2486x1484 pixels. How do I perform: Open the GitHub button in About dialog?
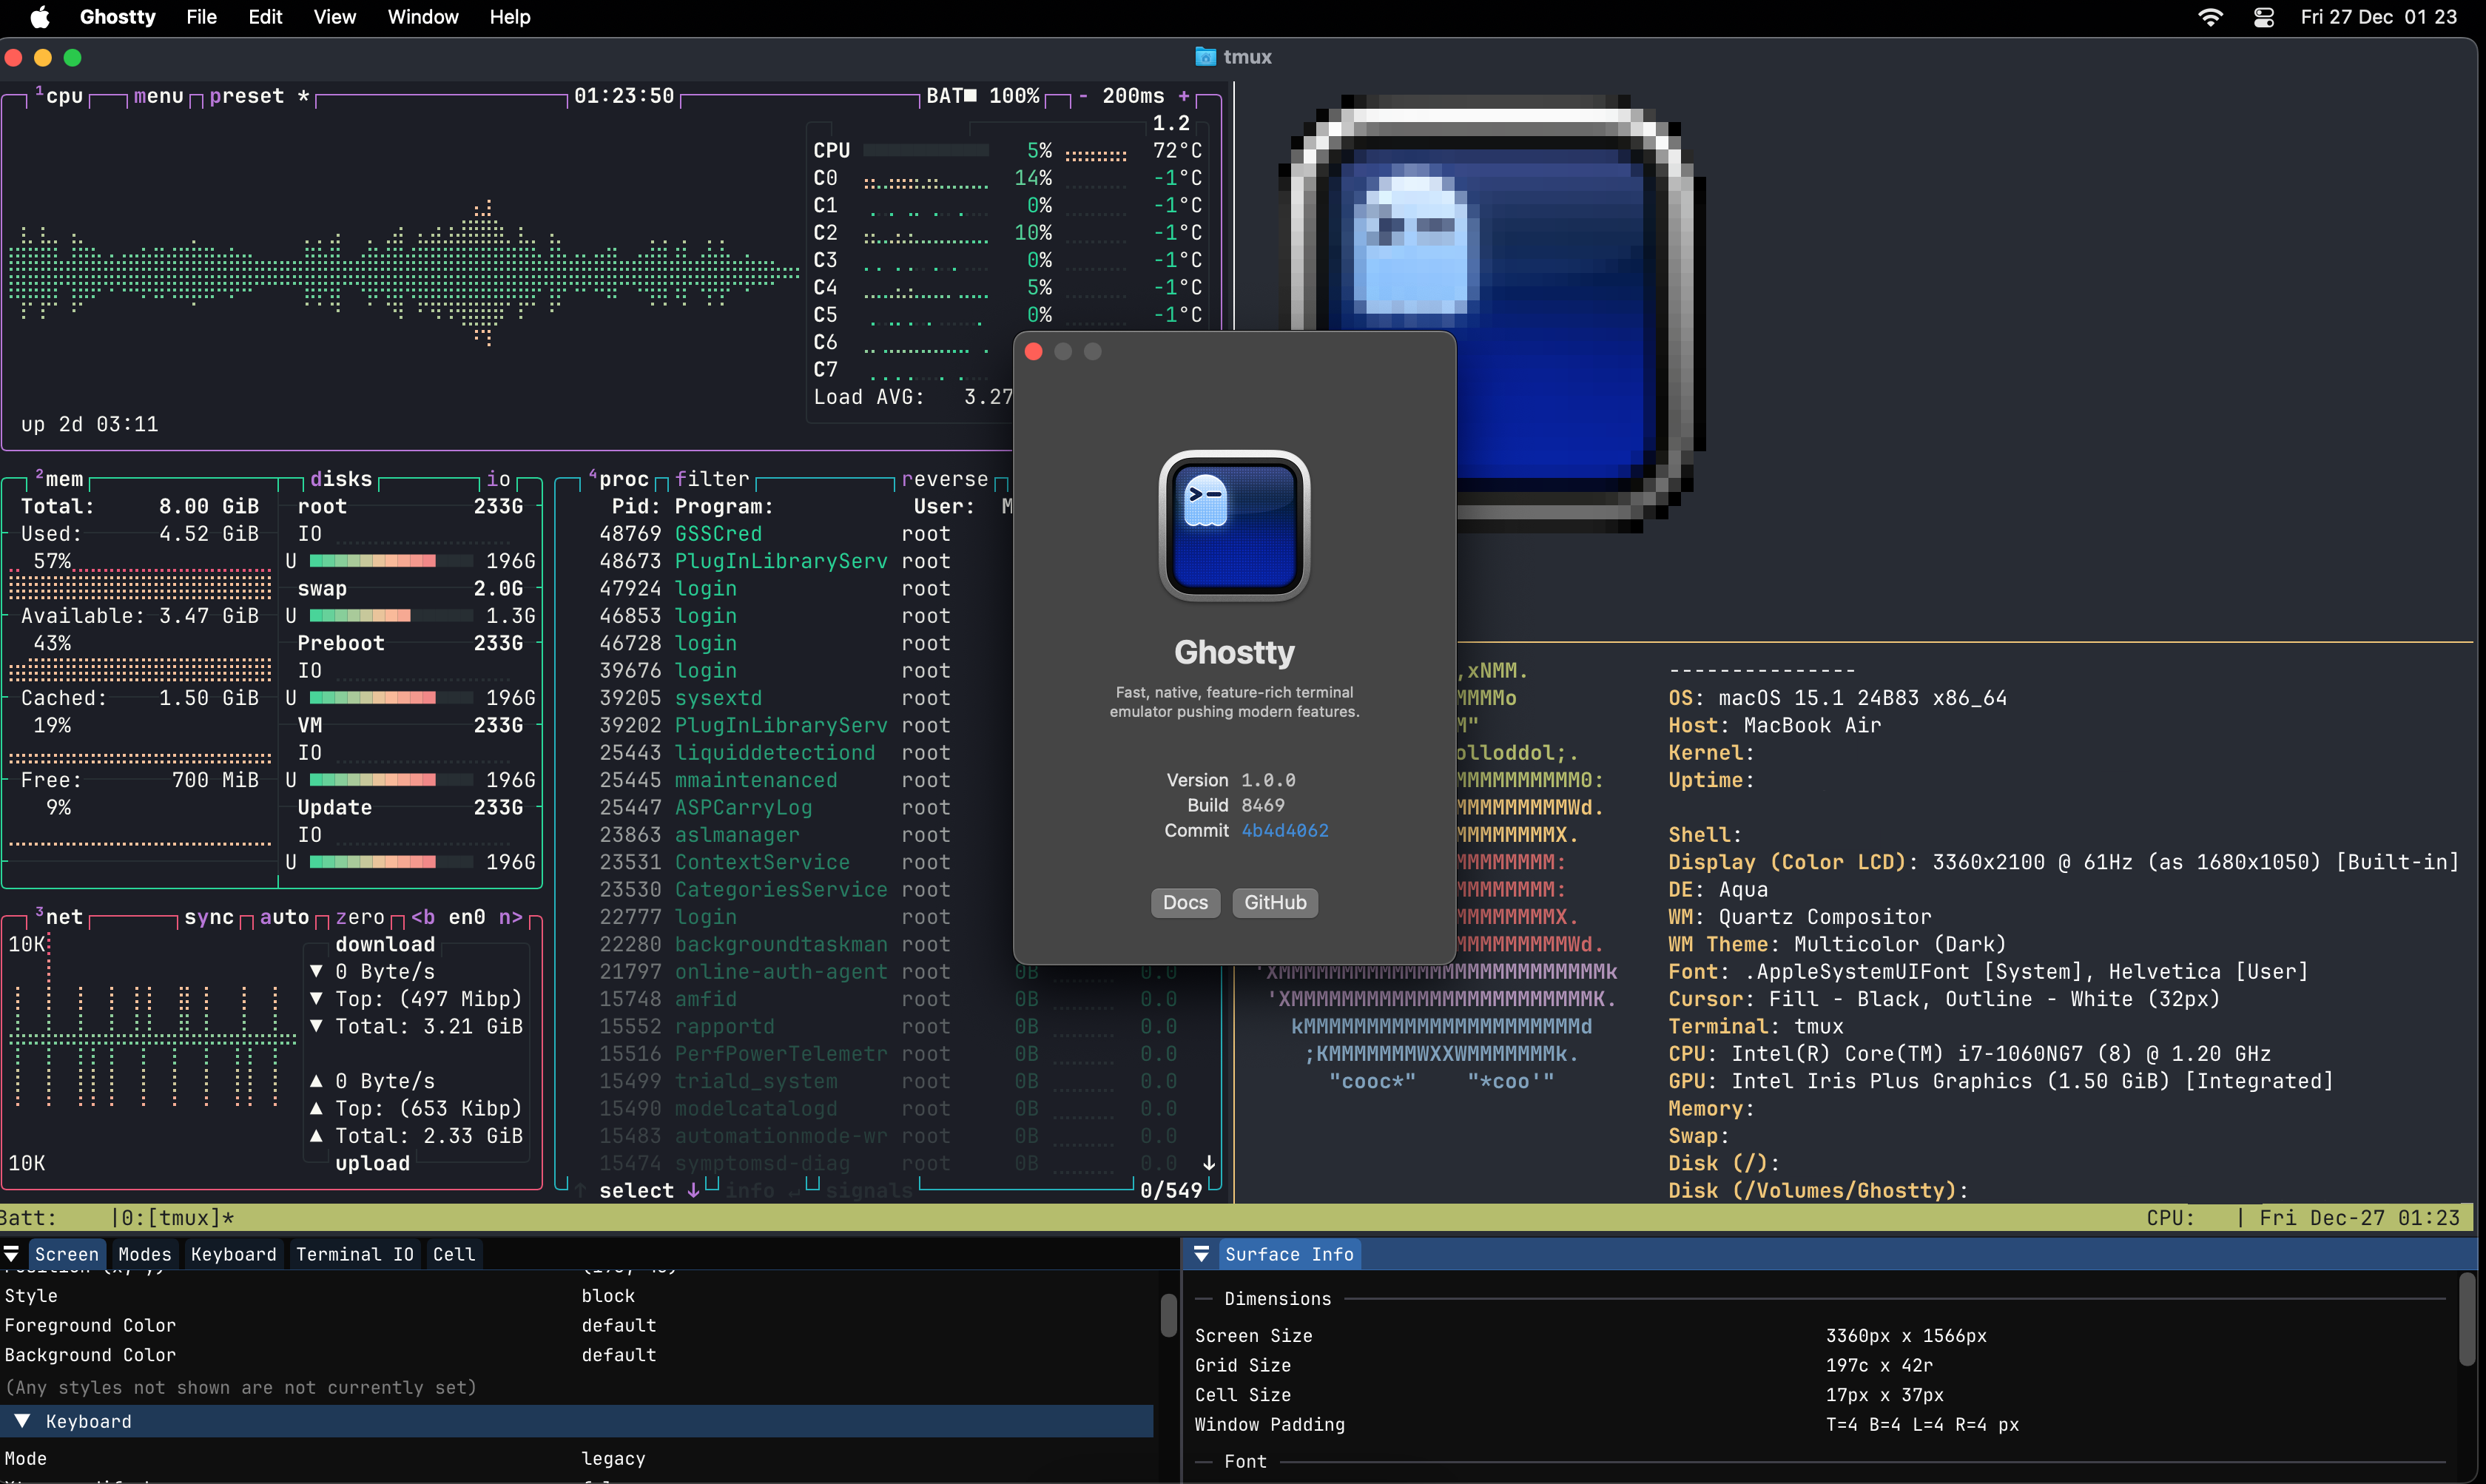(x=1275, y=902)
